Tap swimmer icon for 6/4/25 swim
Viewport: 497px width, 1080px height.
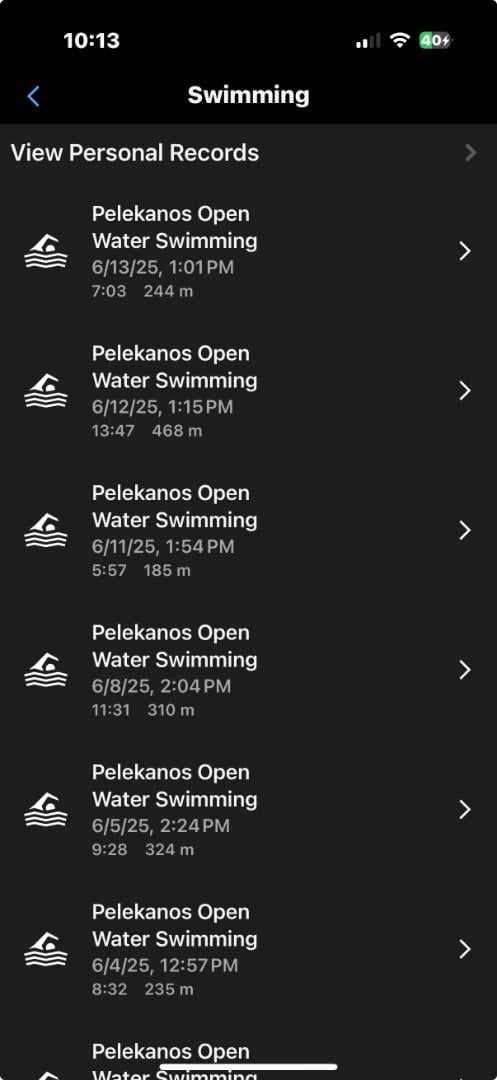pos(46,950)
